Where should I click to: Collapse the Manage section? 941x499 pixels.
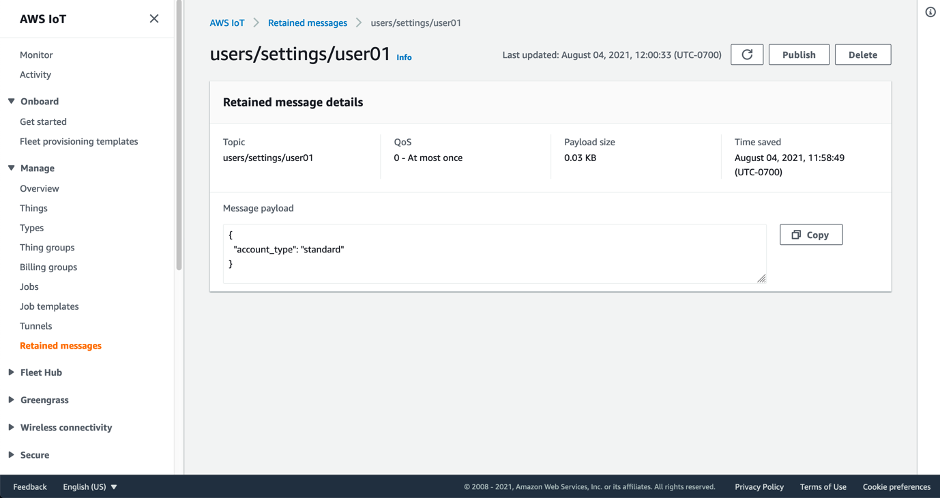[11, 168]
